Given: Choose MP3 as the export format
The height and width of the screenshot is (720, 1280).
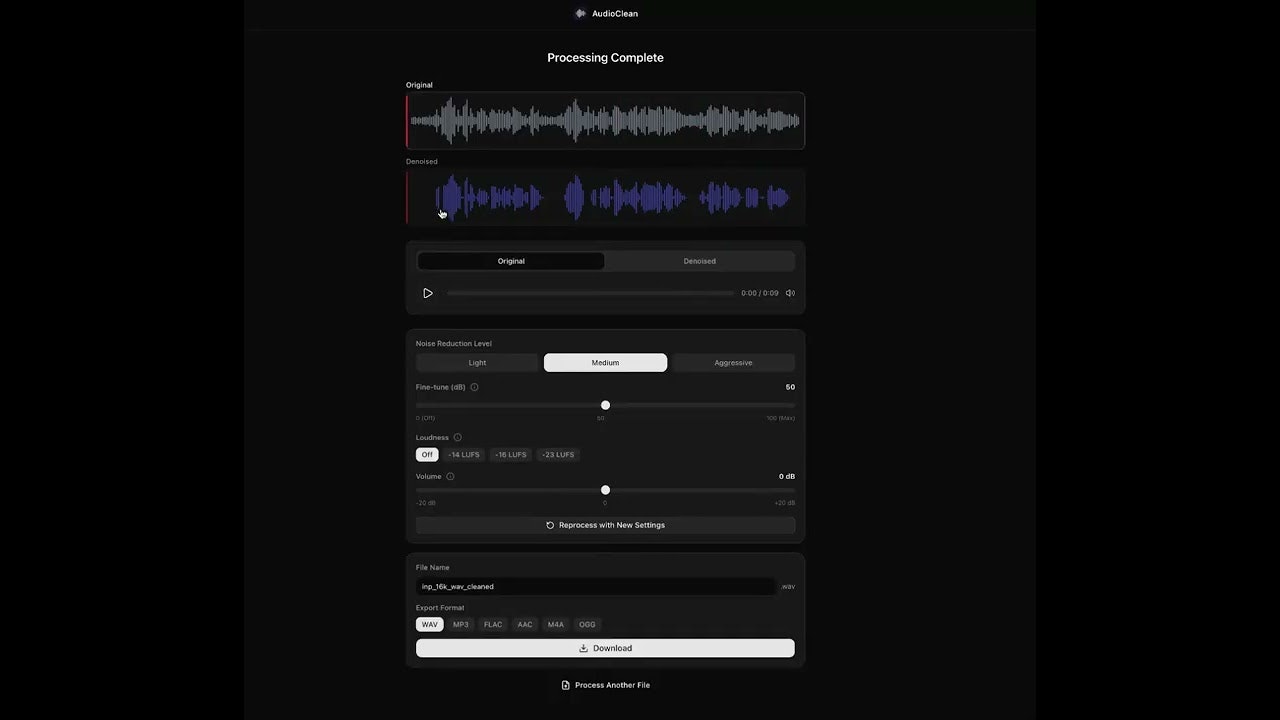Looking at the screenshot, I should (460, 624).
